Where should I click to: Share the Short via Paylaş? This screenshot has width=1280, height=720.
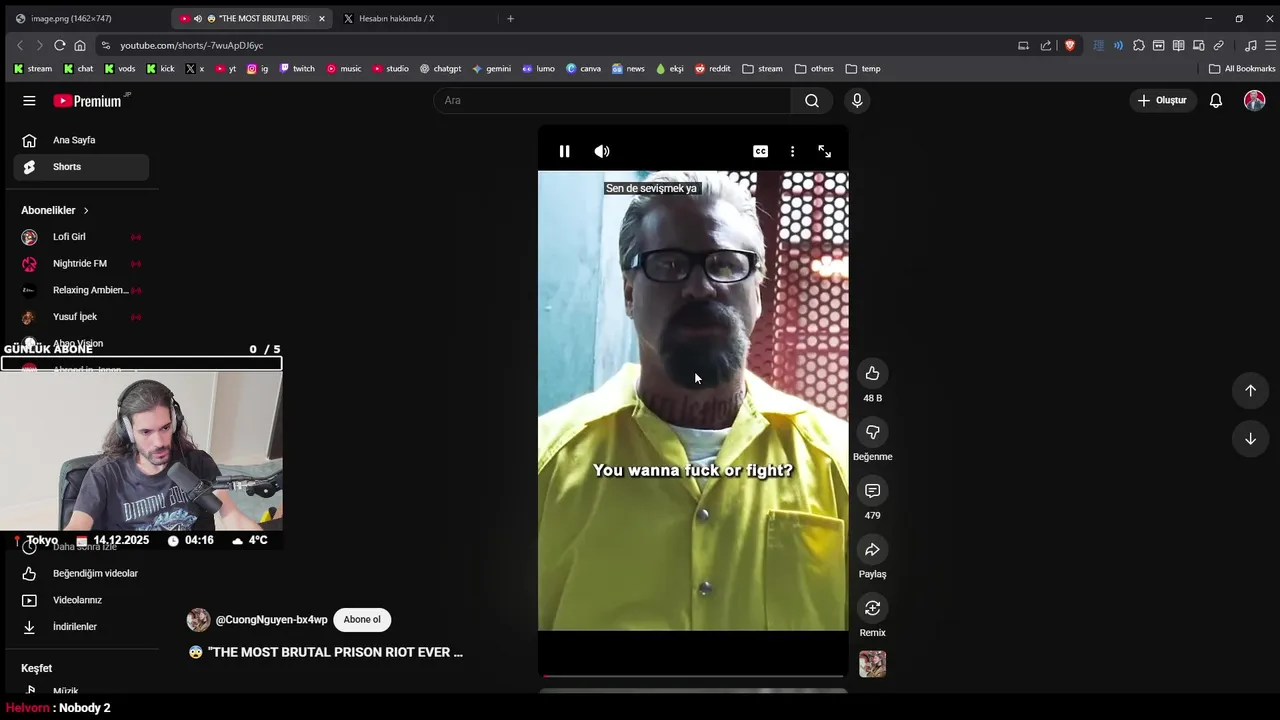click(x=872, y=549)
